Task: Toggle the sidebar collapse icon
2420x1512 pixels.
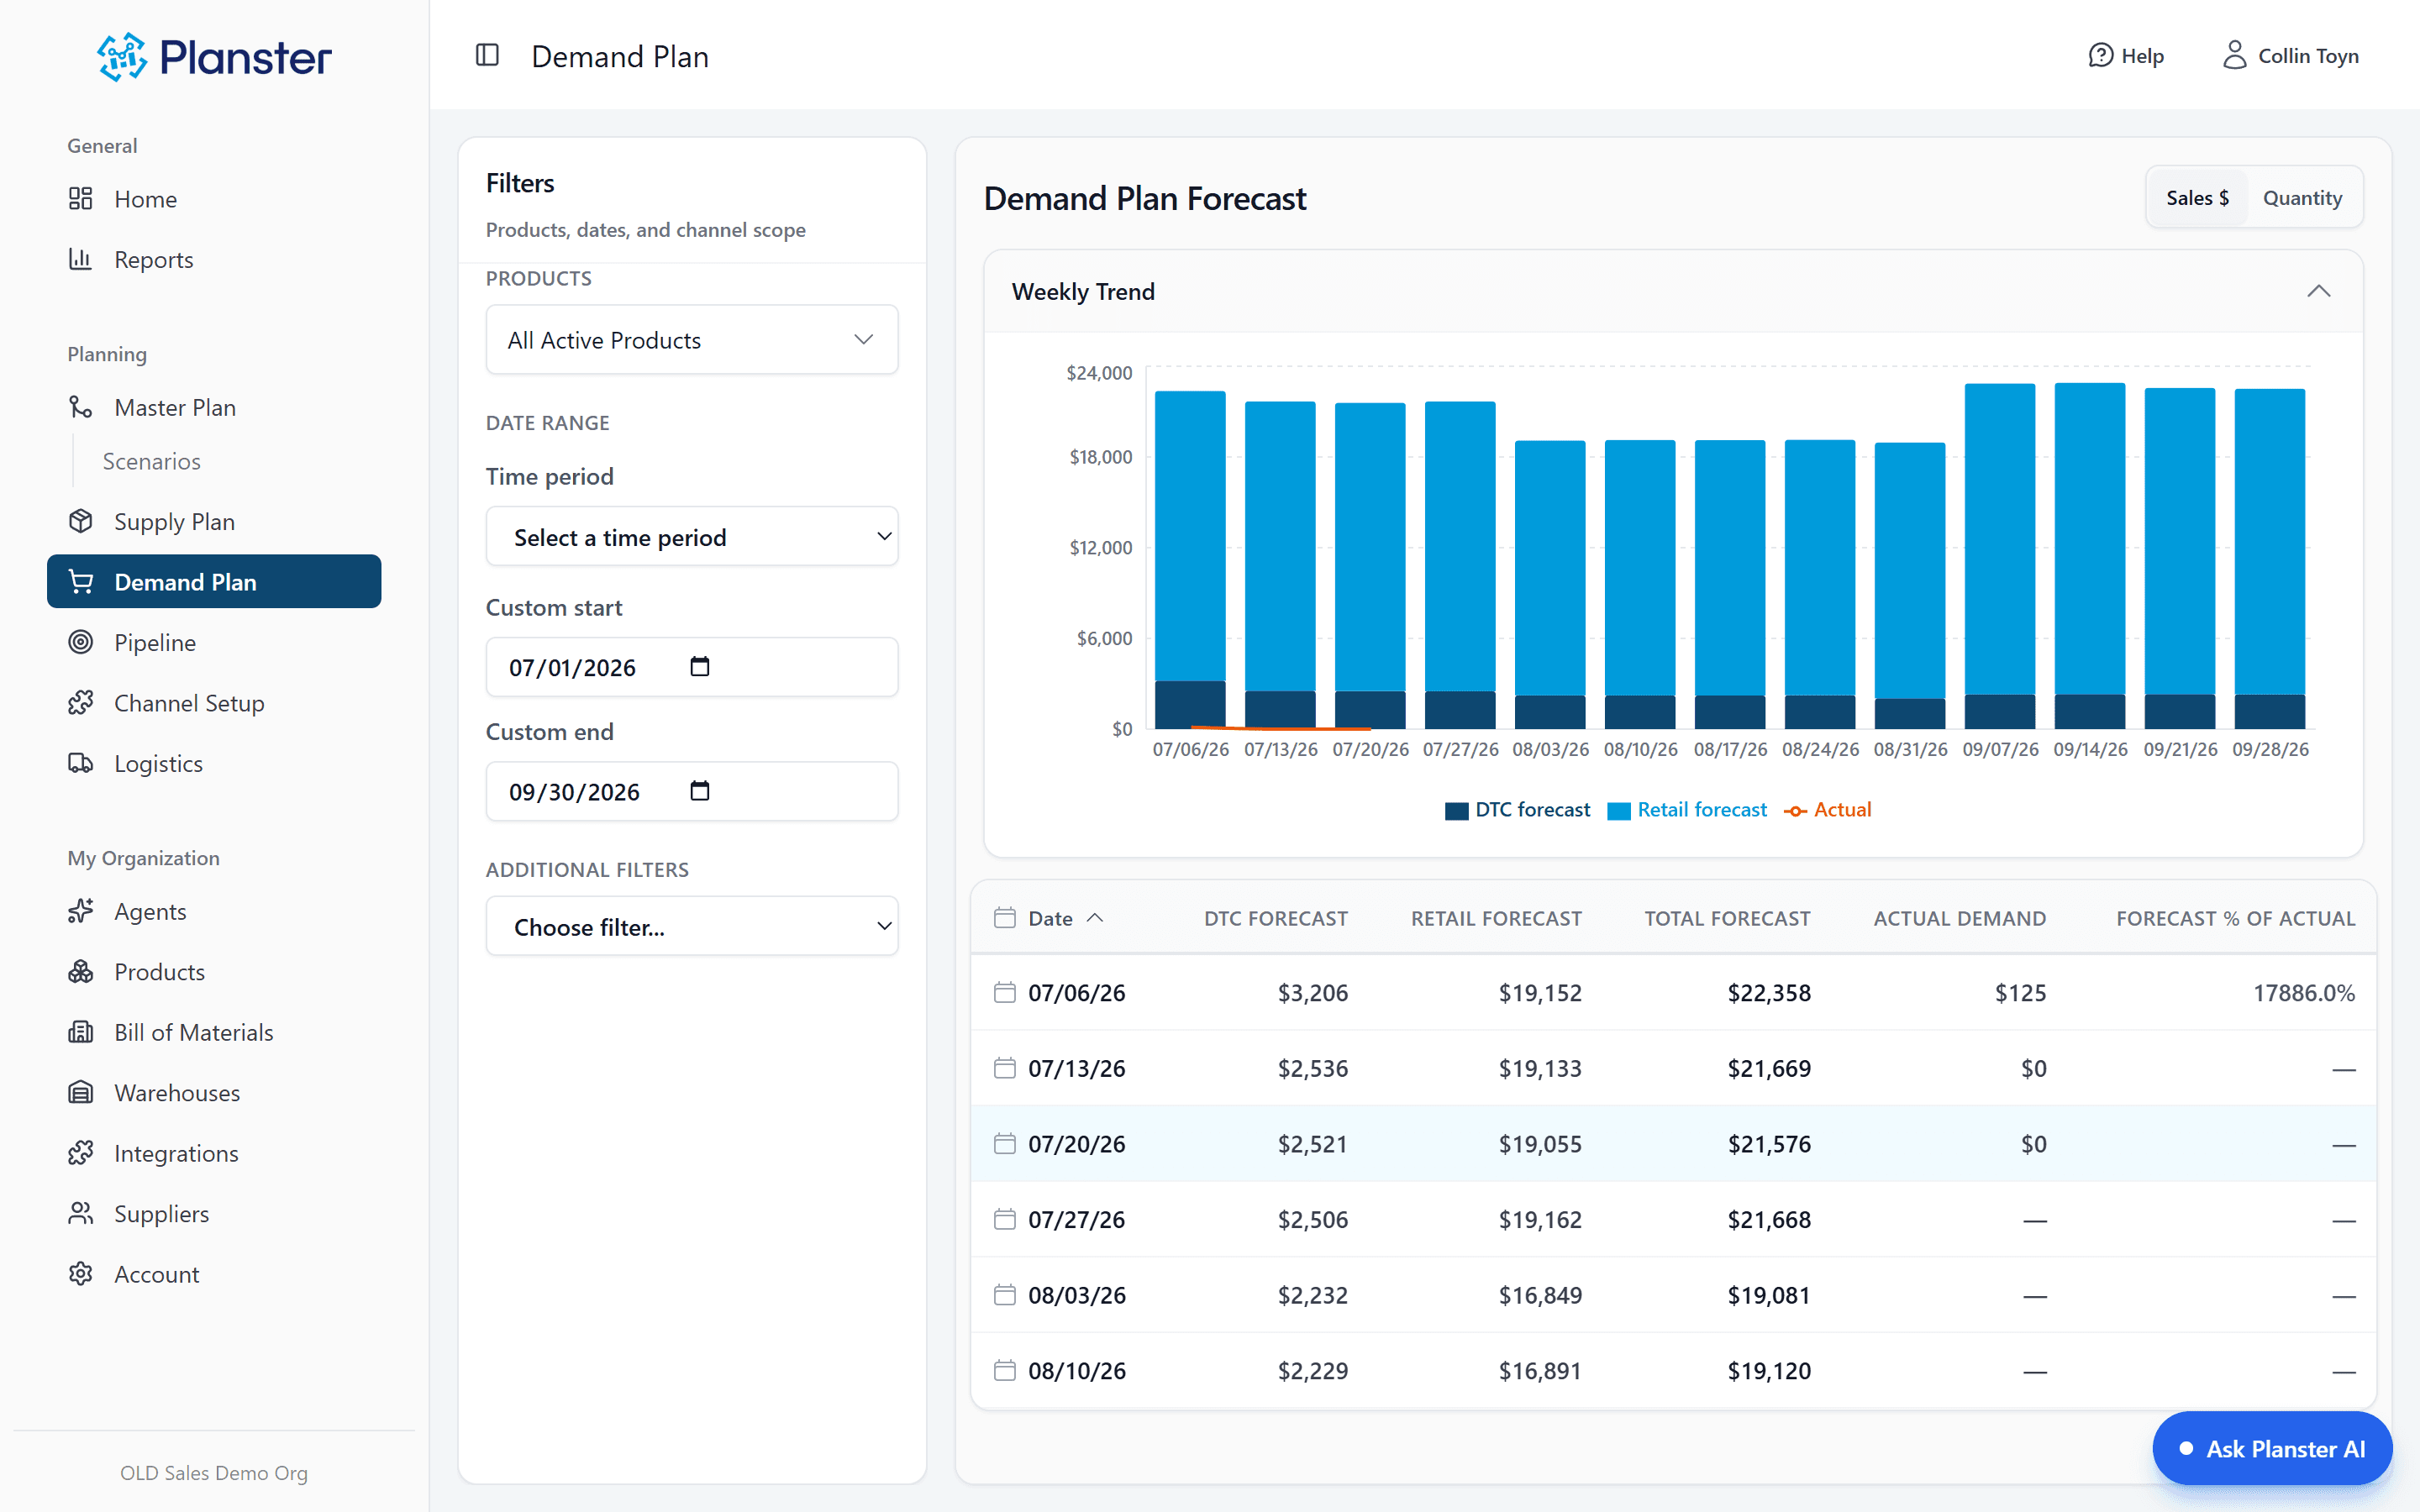Action: pyautogui.click(x=487, y=55)
